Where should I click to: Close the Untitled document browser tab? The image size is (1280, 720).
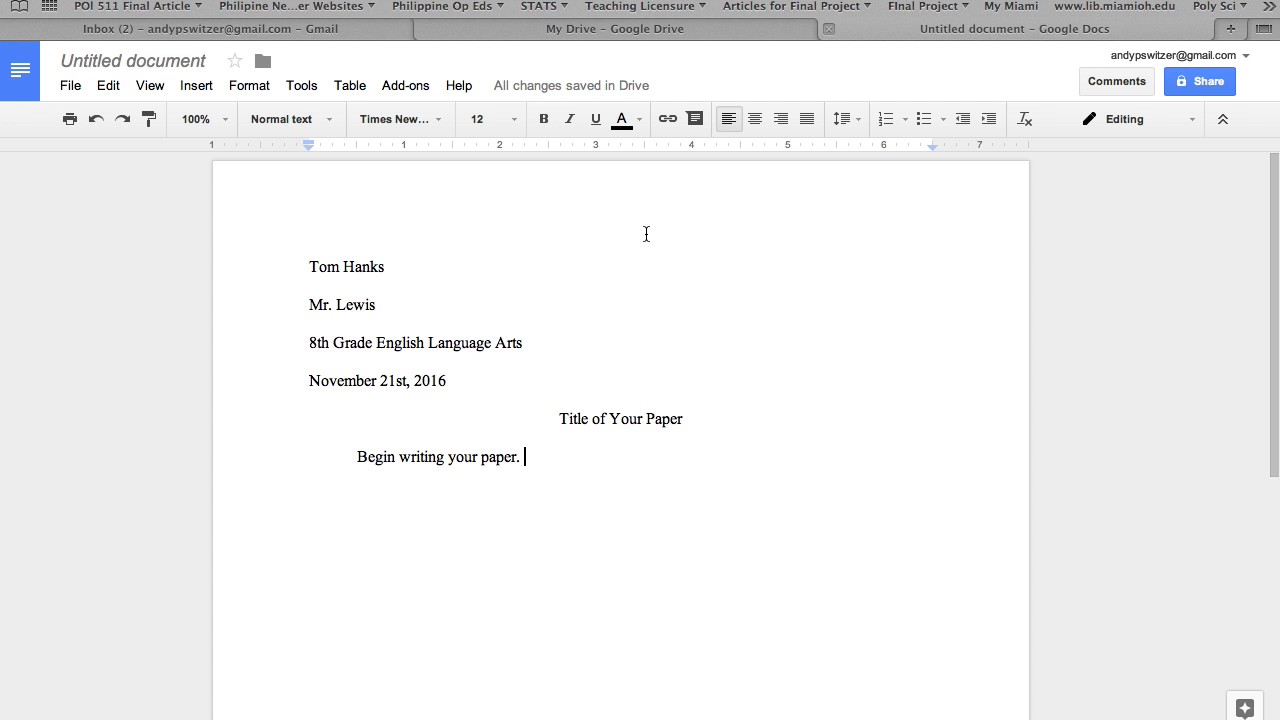828,29
